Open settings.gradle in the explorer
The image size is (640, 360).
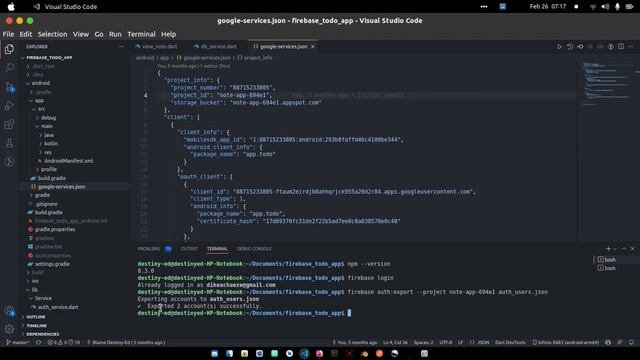[x=52, y=264]
